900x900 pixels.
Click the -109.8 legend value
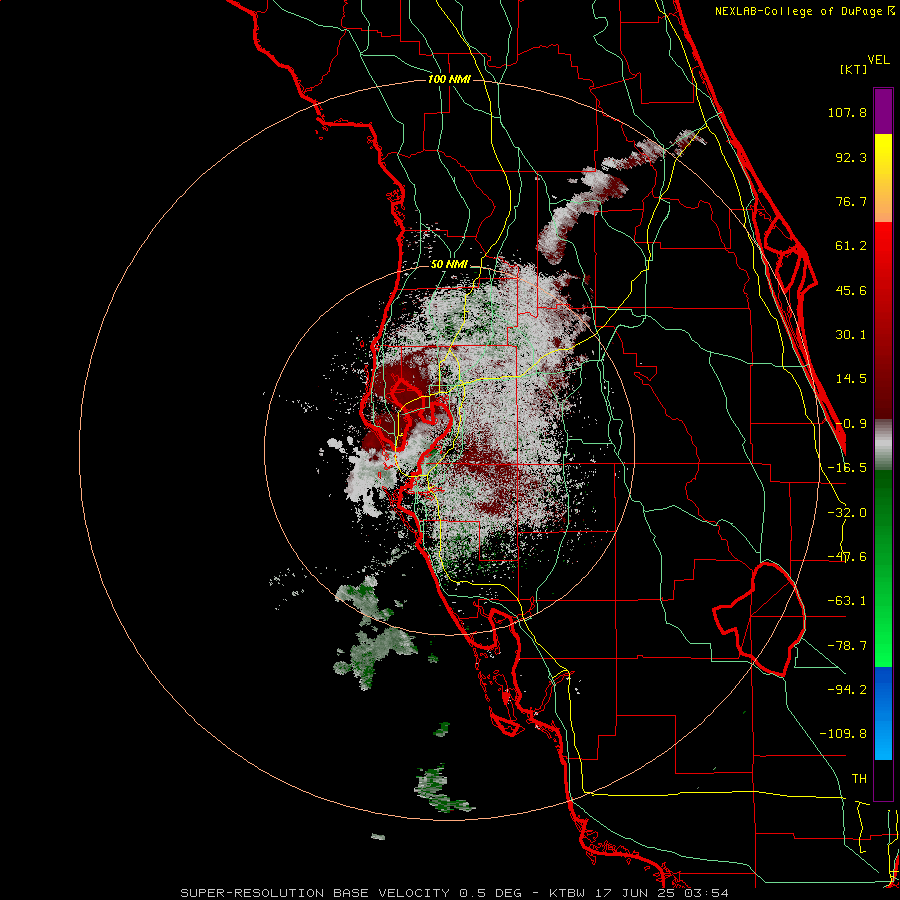pyautogui.click(x=843, y=734)
